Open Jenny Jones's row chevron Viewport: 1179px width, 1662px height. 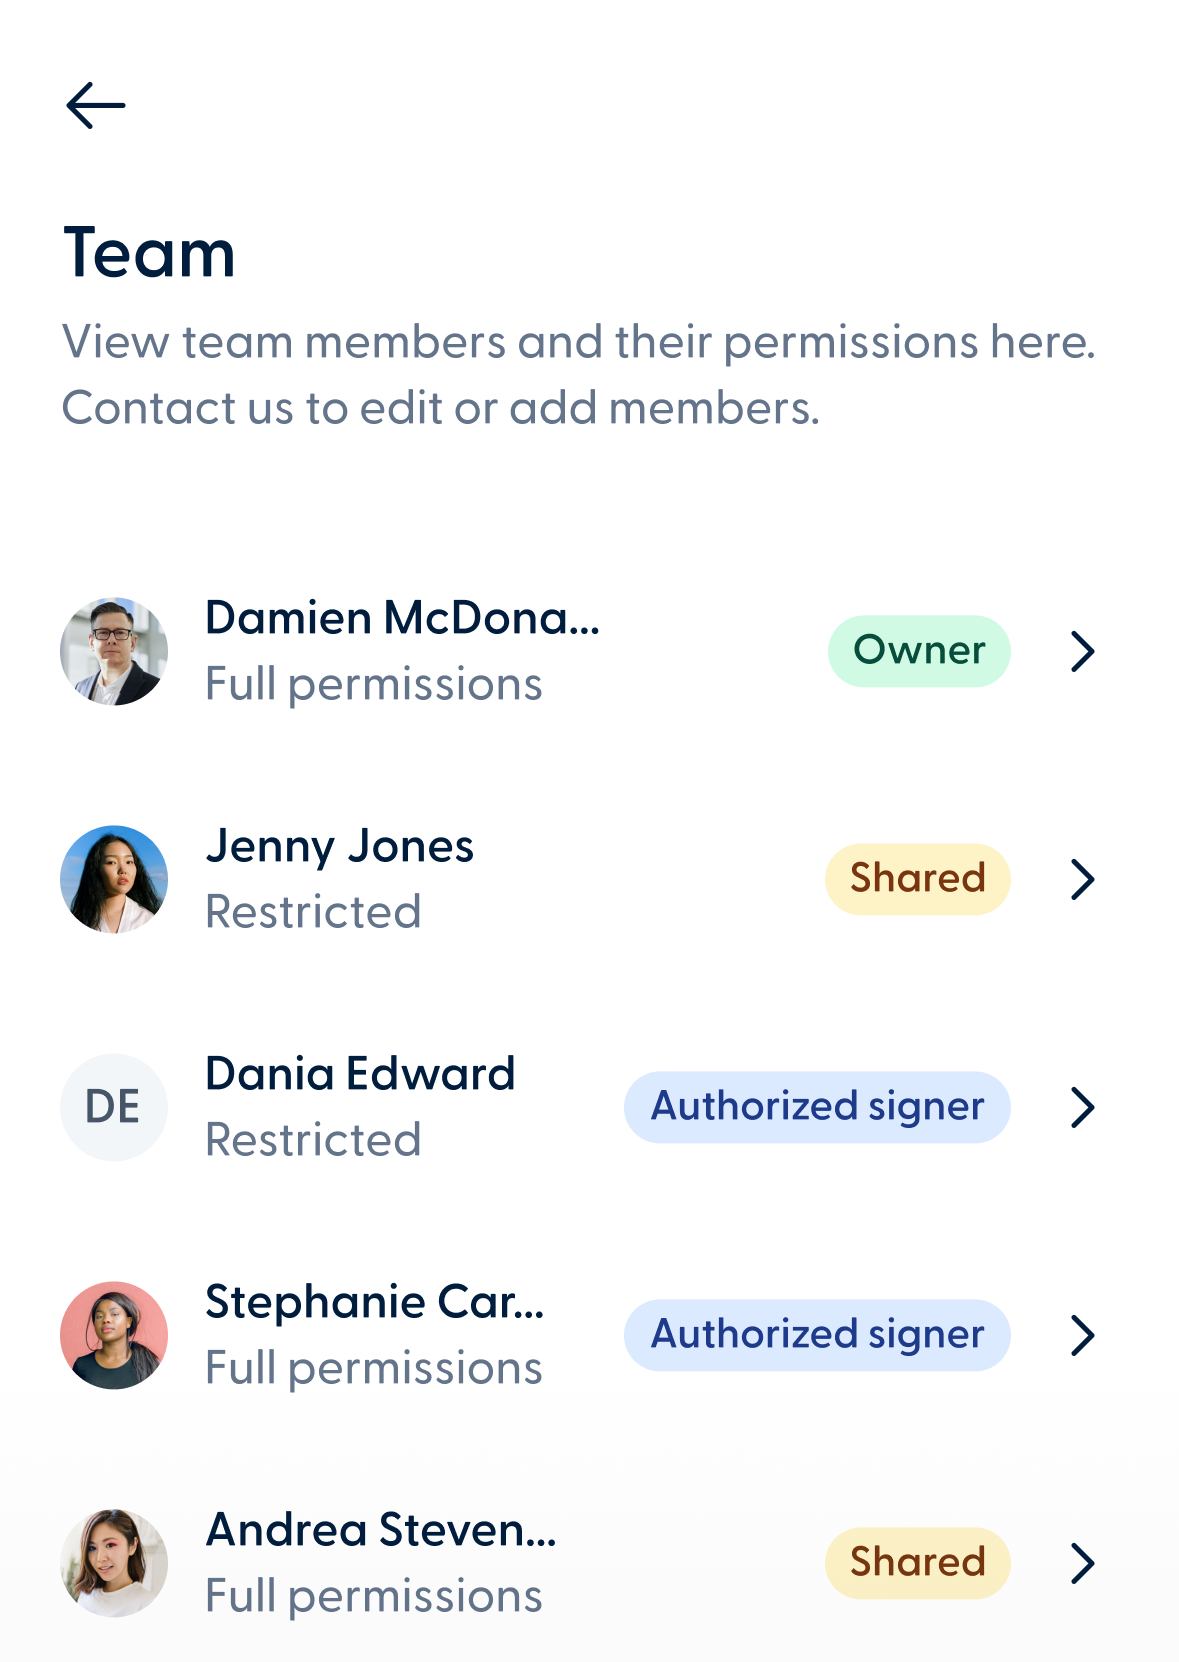coord(1082,880)
